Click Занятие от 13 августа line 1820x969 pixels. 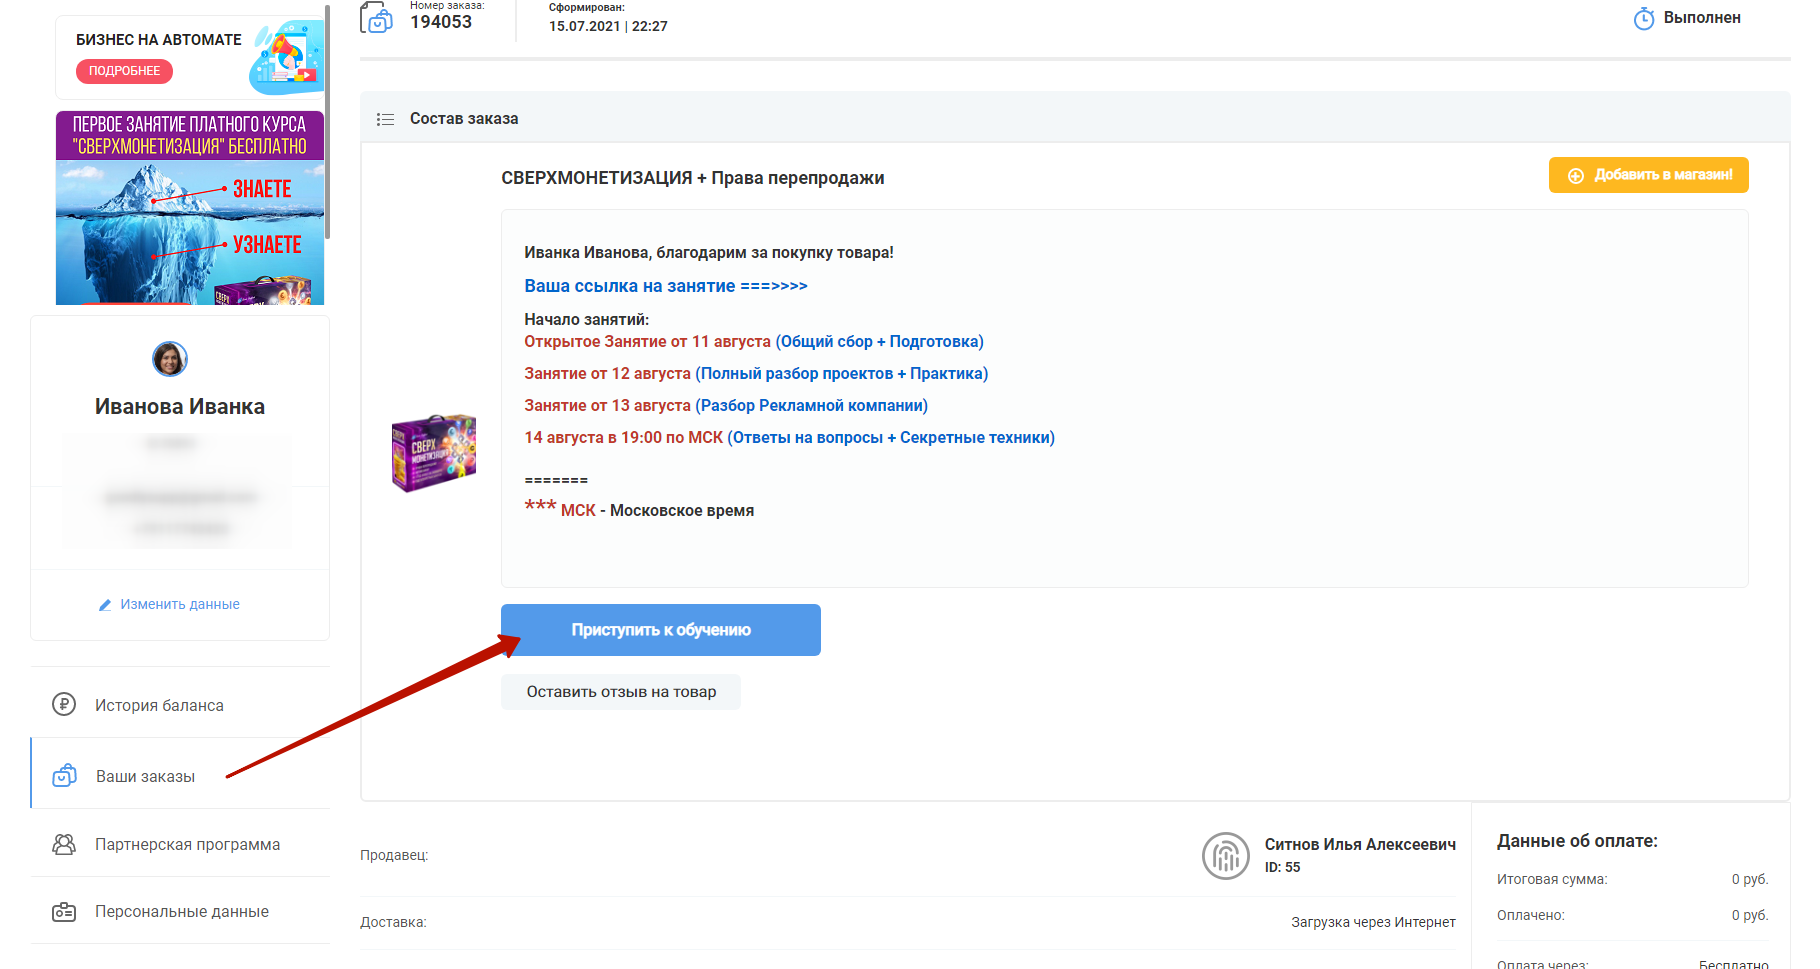click(x=726, y=406)
